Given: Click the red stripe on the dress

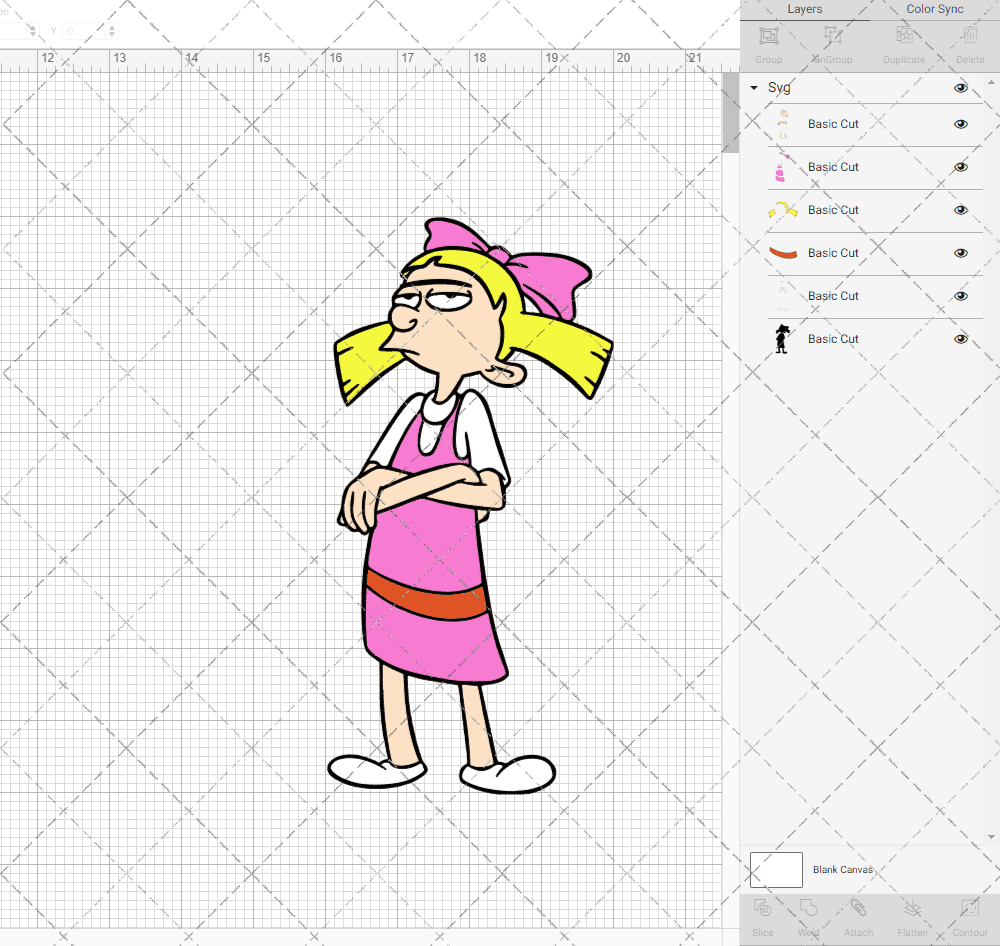Looking at the screenshot, I should tap(426, 596).
